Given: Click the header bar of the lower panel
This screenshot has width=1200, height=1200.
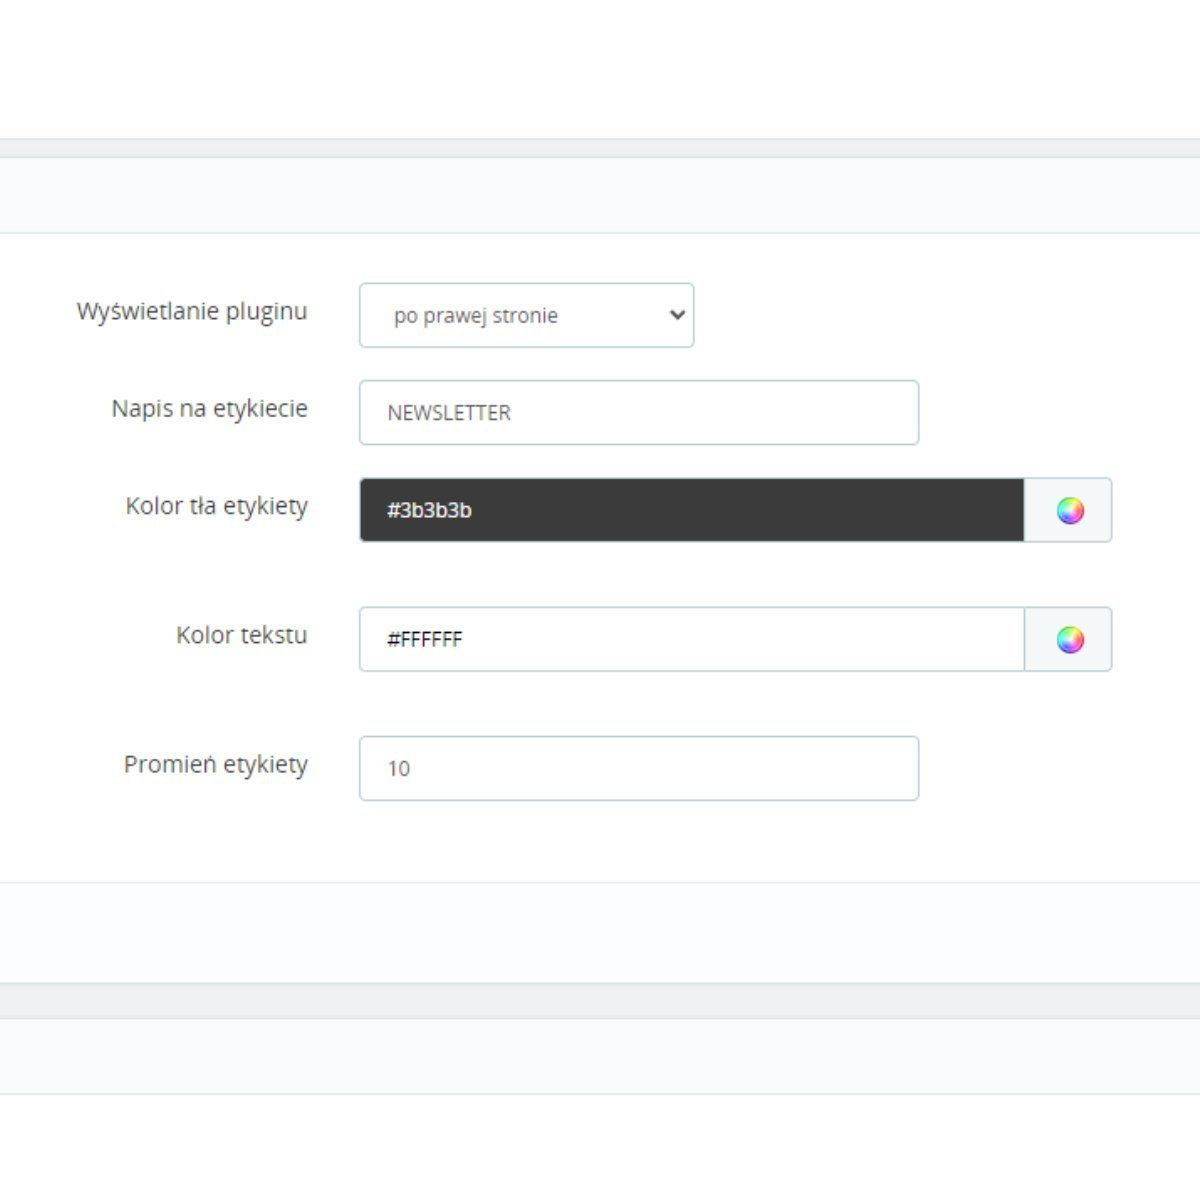Looking at the screenshot, I should click(x=600, y=1056).
